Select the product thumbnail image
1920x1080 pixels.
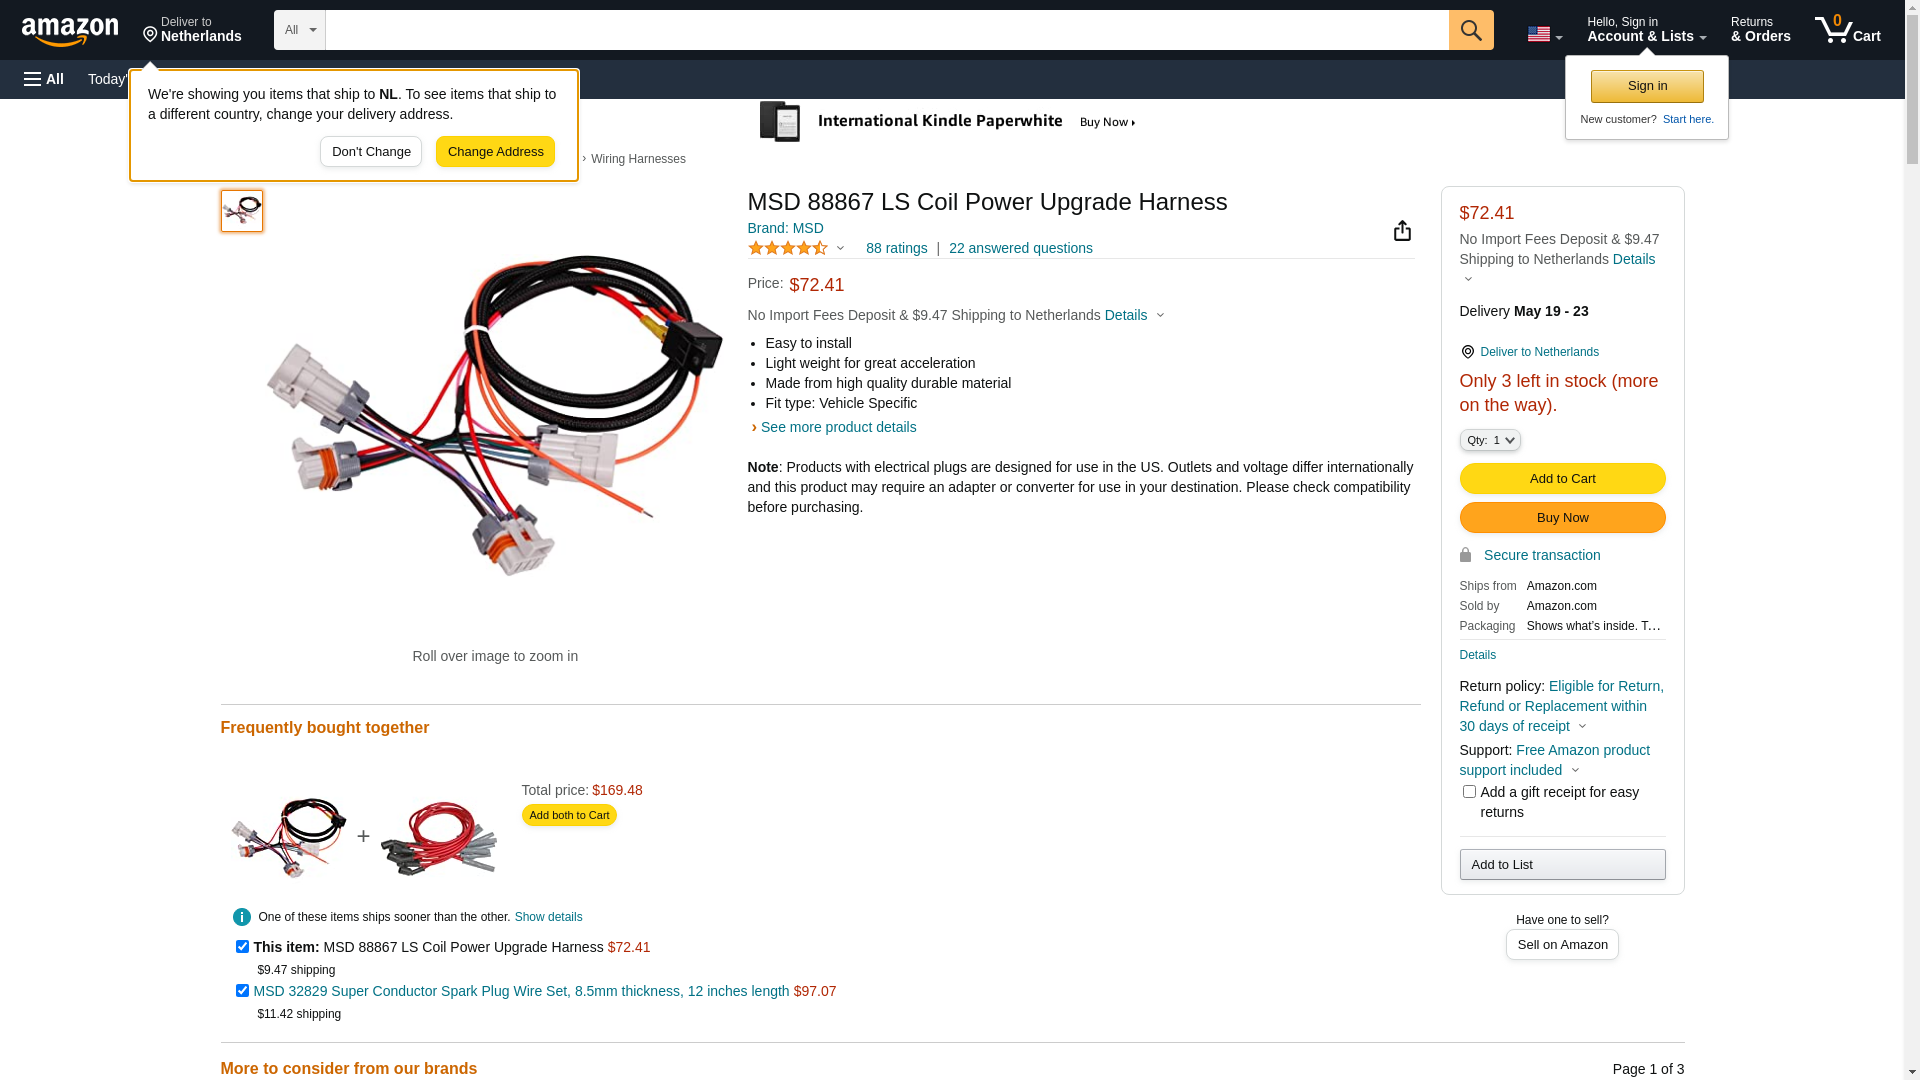tap(242, 211)
